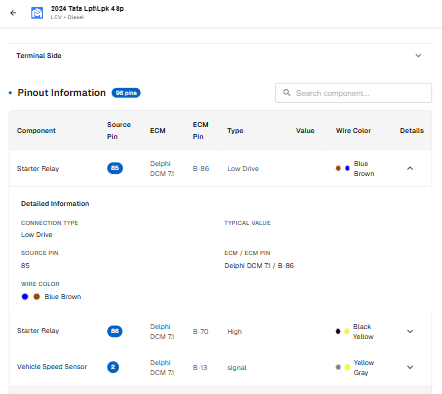This screenshot has width=442, height=394.
Task: Click High type in Starter Relay row
Action: 235,332
